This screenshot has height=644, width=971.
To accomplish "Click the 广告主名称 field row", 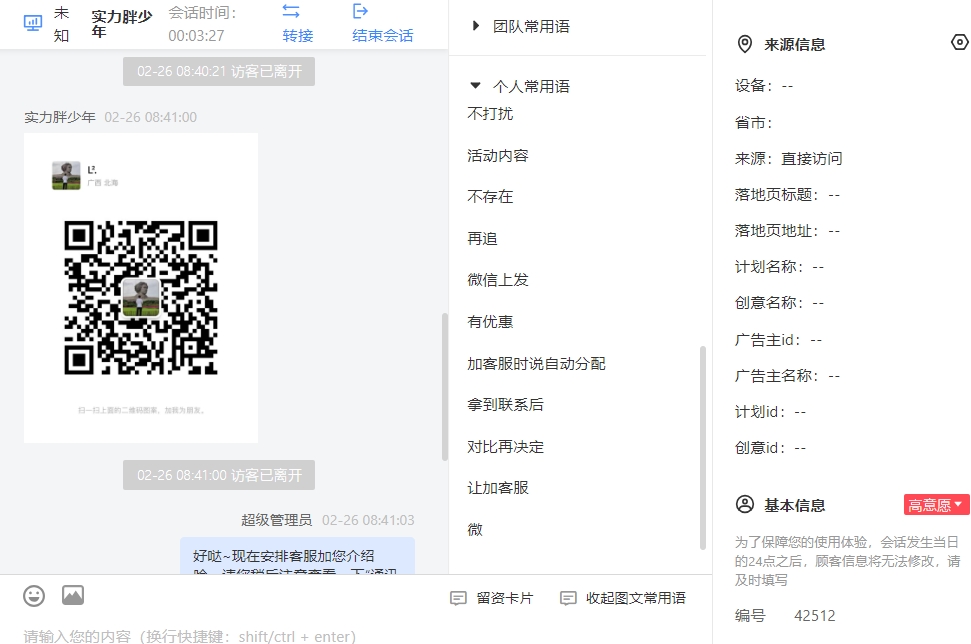I will (x=787, y=376).
